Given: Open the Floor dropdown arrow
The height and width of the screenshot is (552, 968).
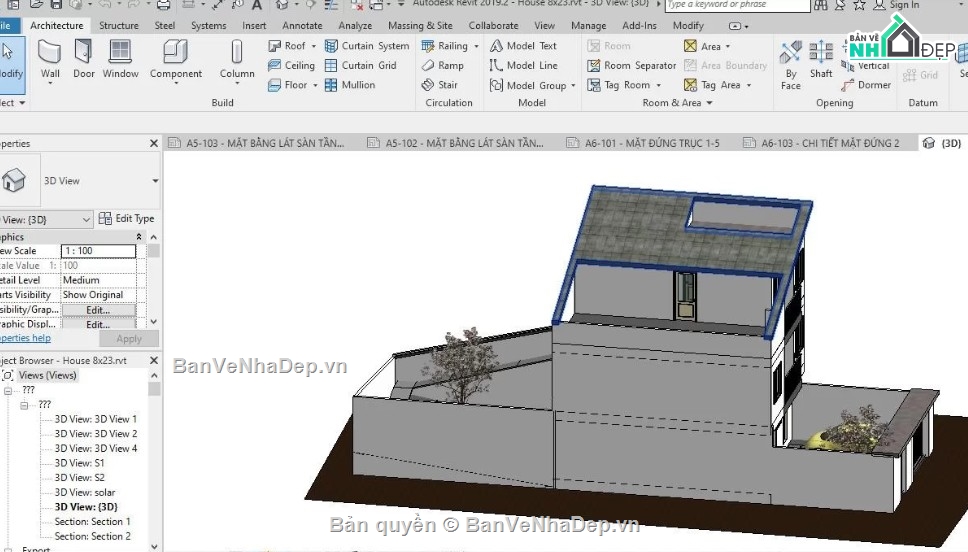Looking at the screenshot, I should (x=315, y=85).
